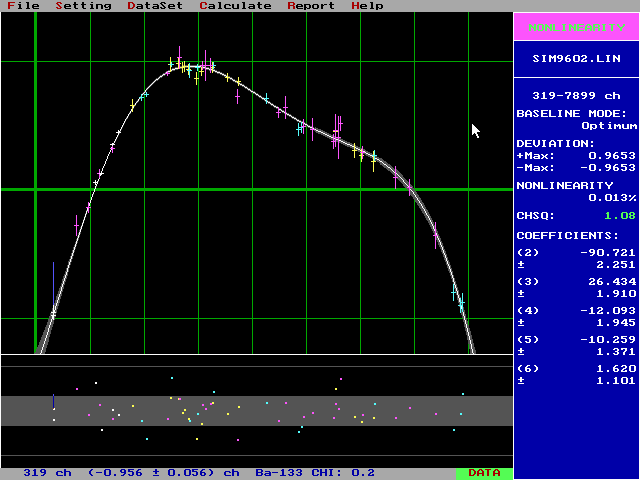640x480 pixels.
Task: Click the NONLINEARITY label in the side panel
Action: tap(564, 186)
